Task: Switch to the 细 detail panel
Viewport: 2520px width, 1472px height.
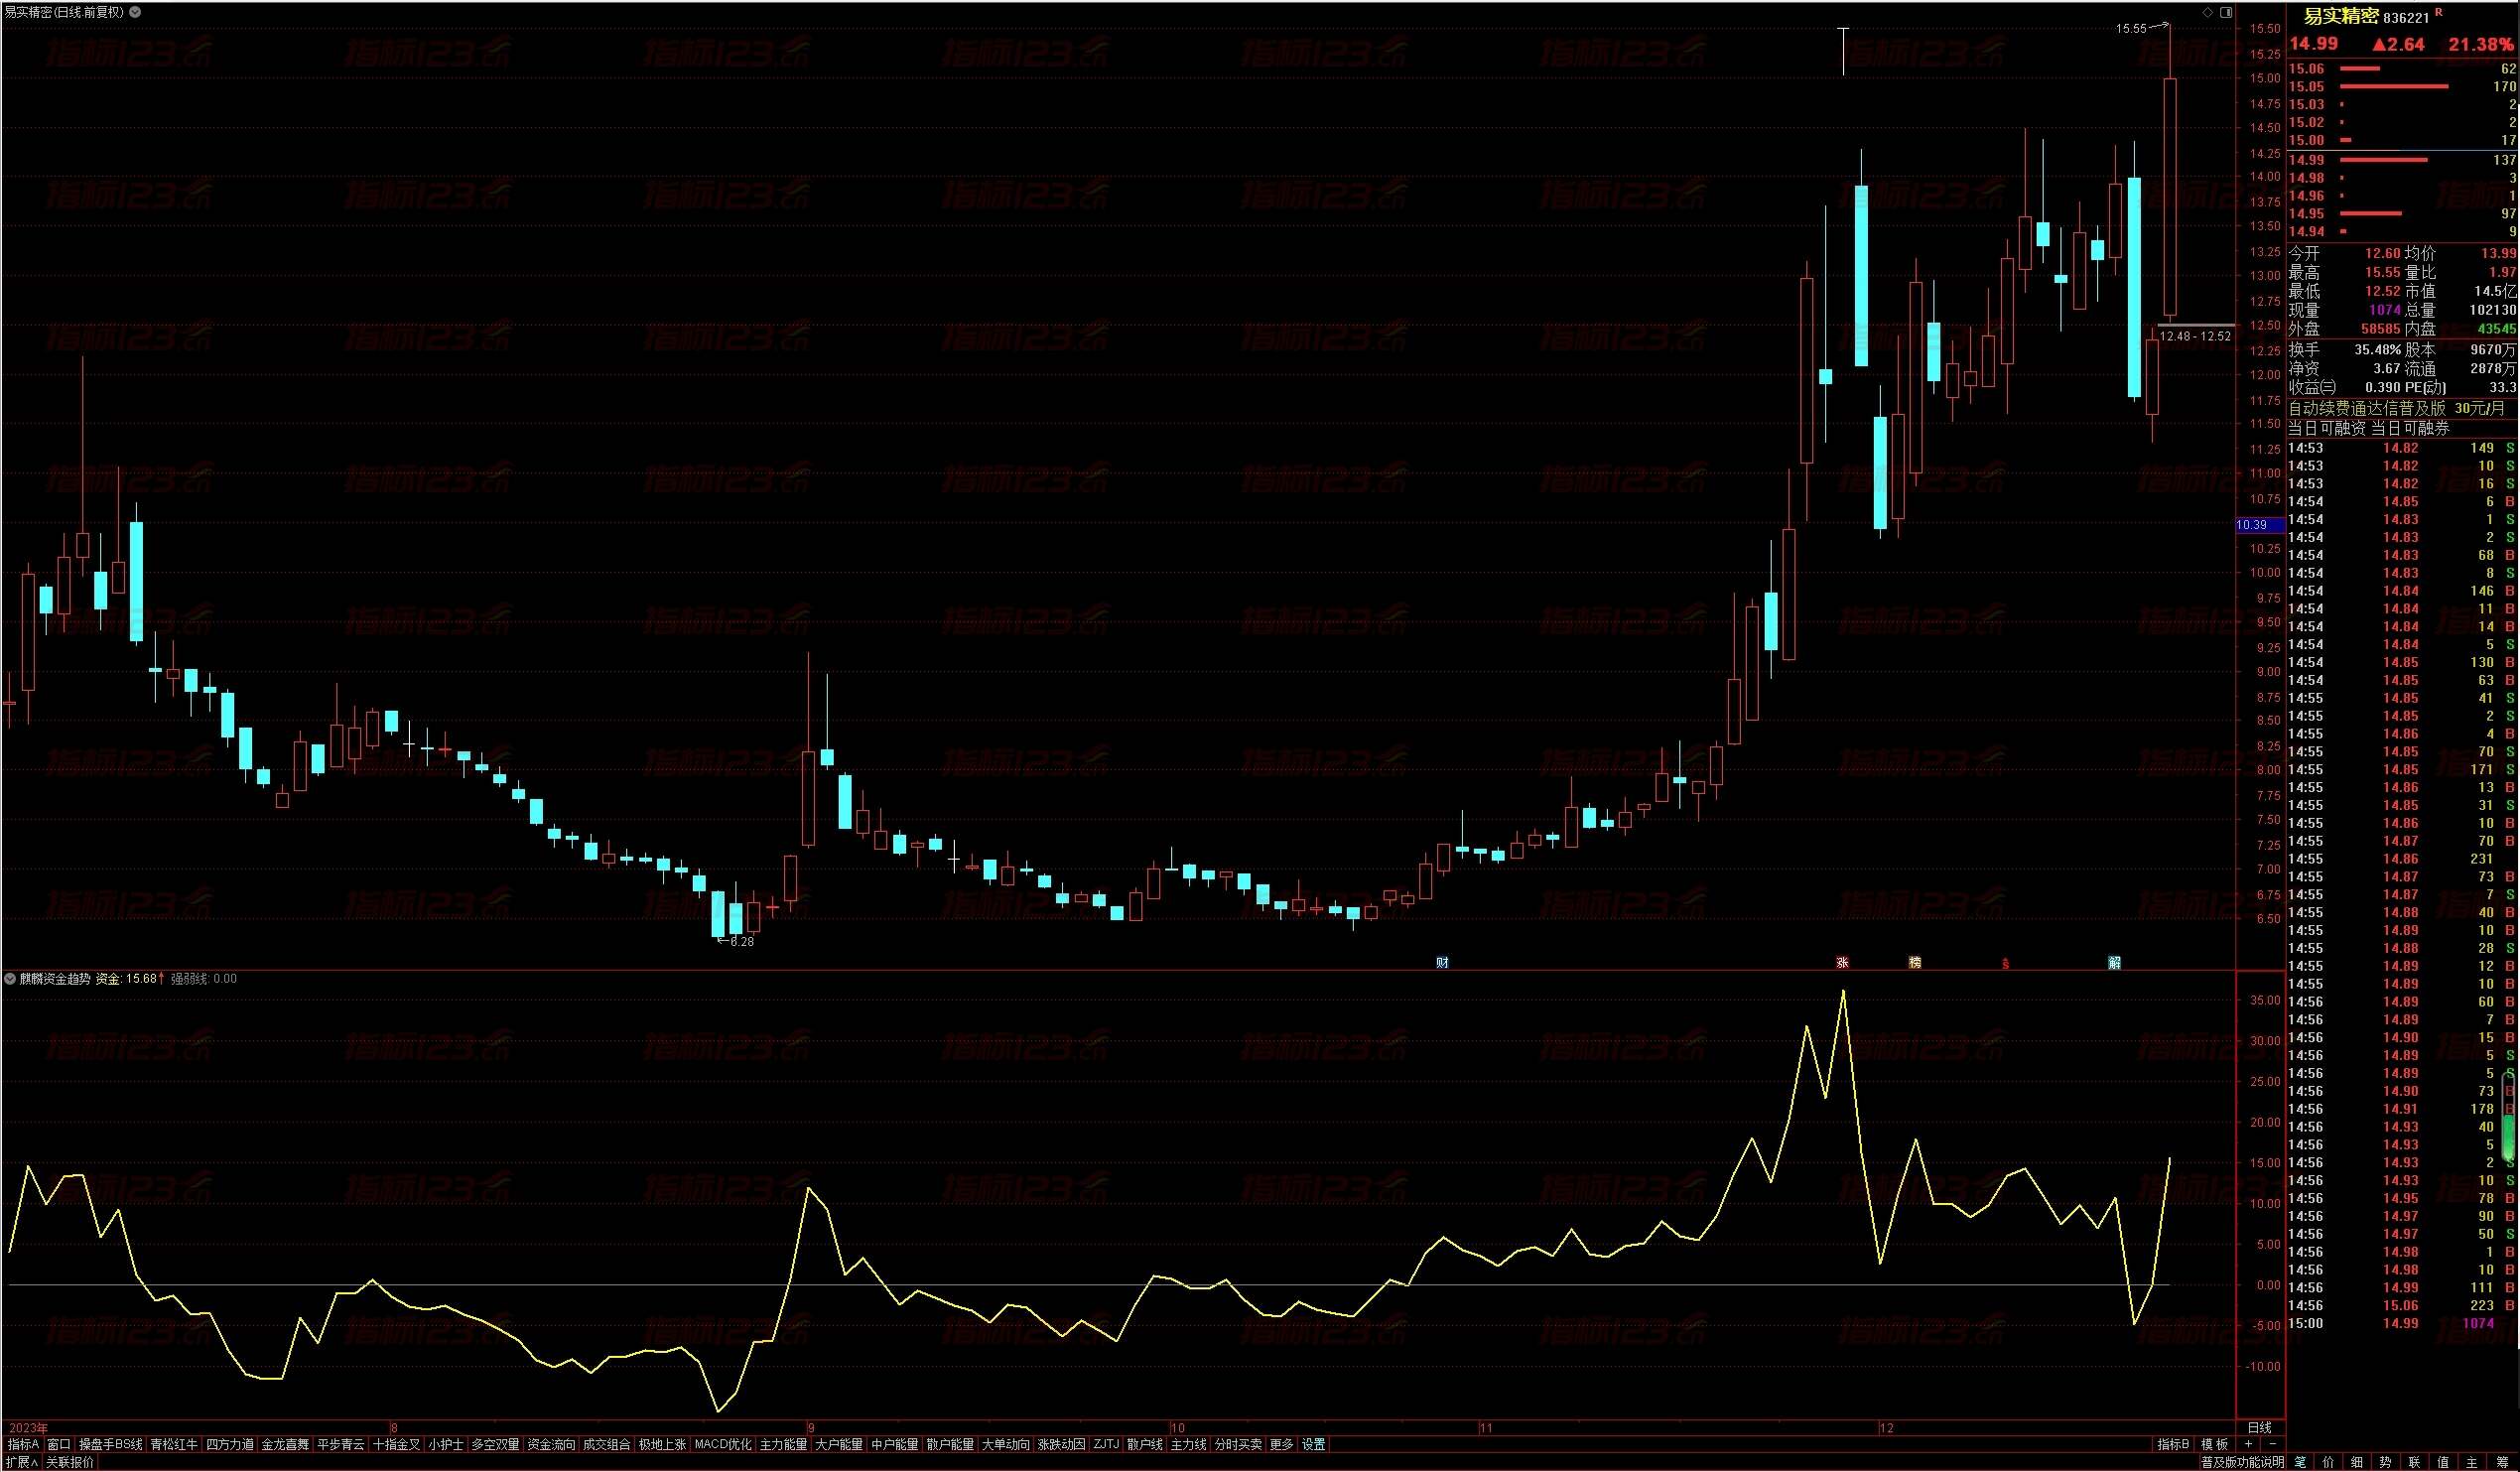Action: coord(2357,1462)
